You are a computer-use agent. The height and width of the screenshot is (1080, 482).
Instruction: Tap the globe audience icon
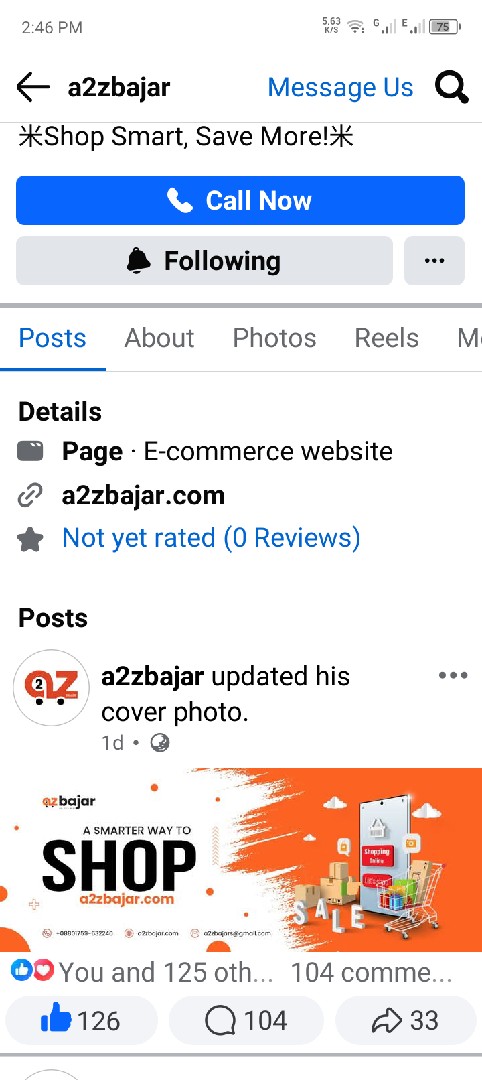click(x=160, y=743)
